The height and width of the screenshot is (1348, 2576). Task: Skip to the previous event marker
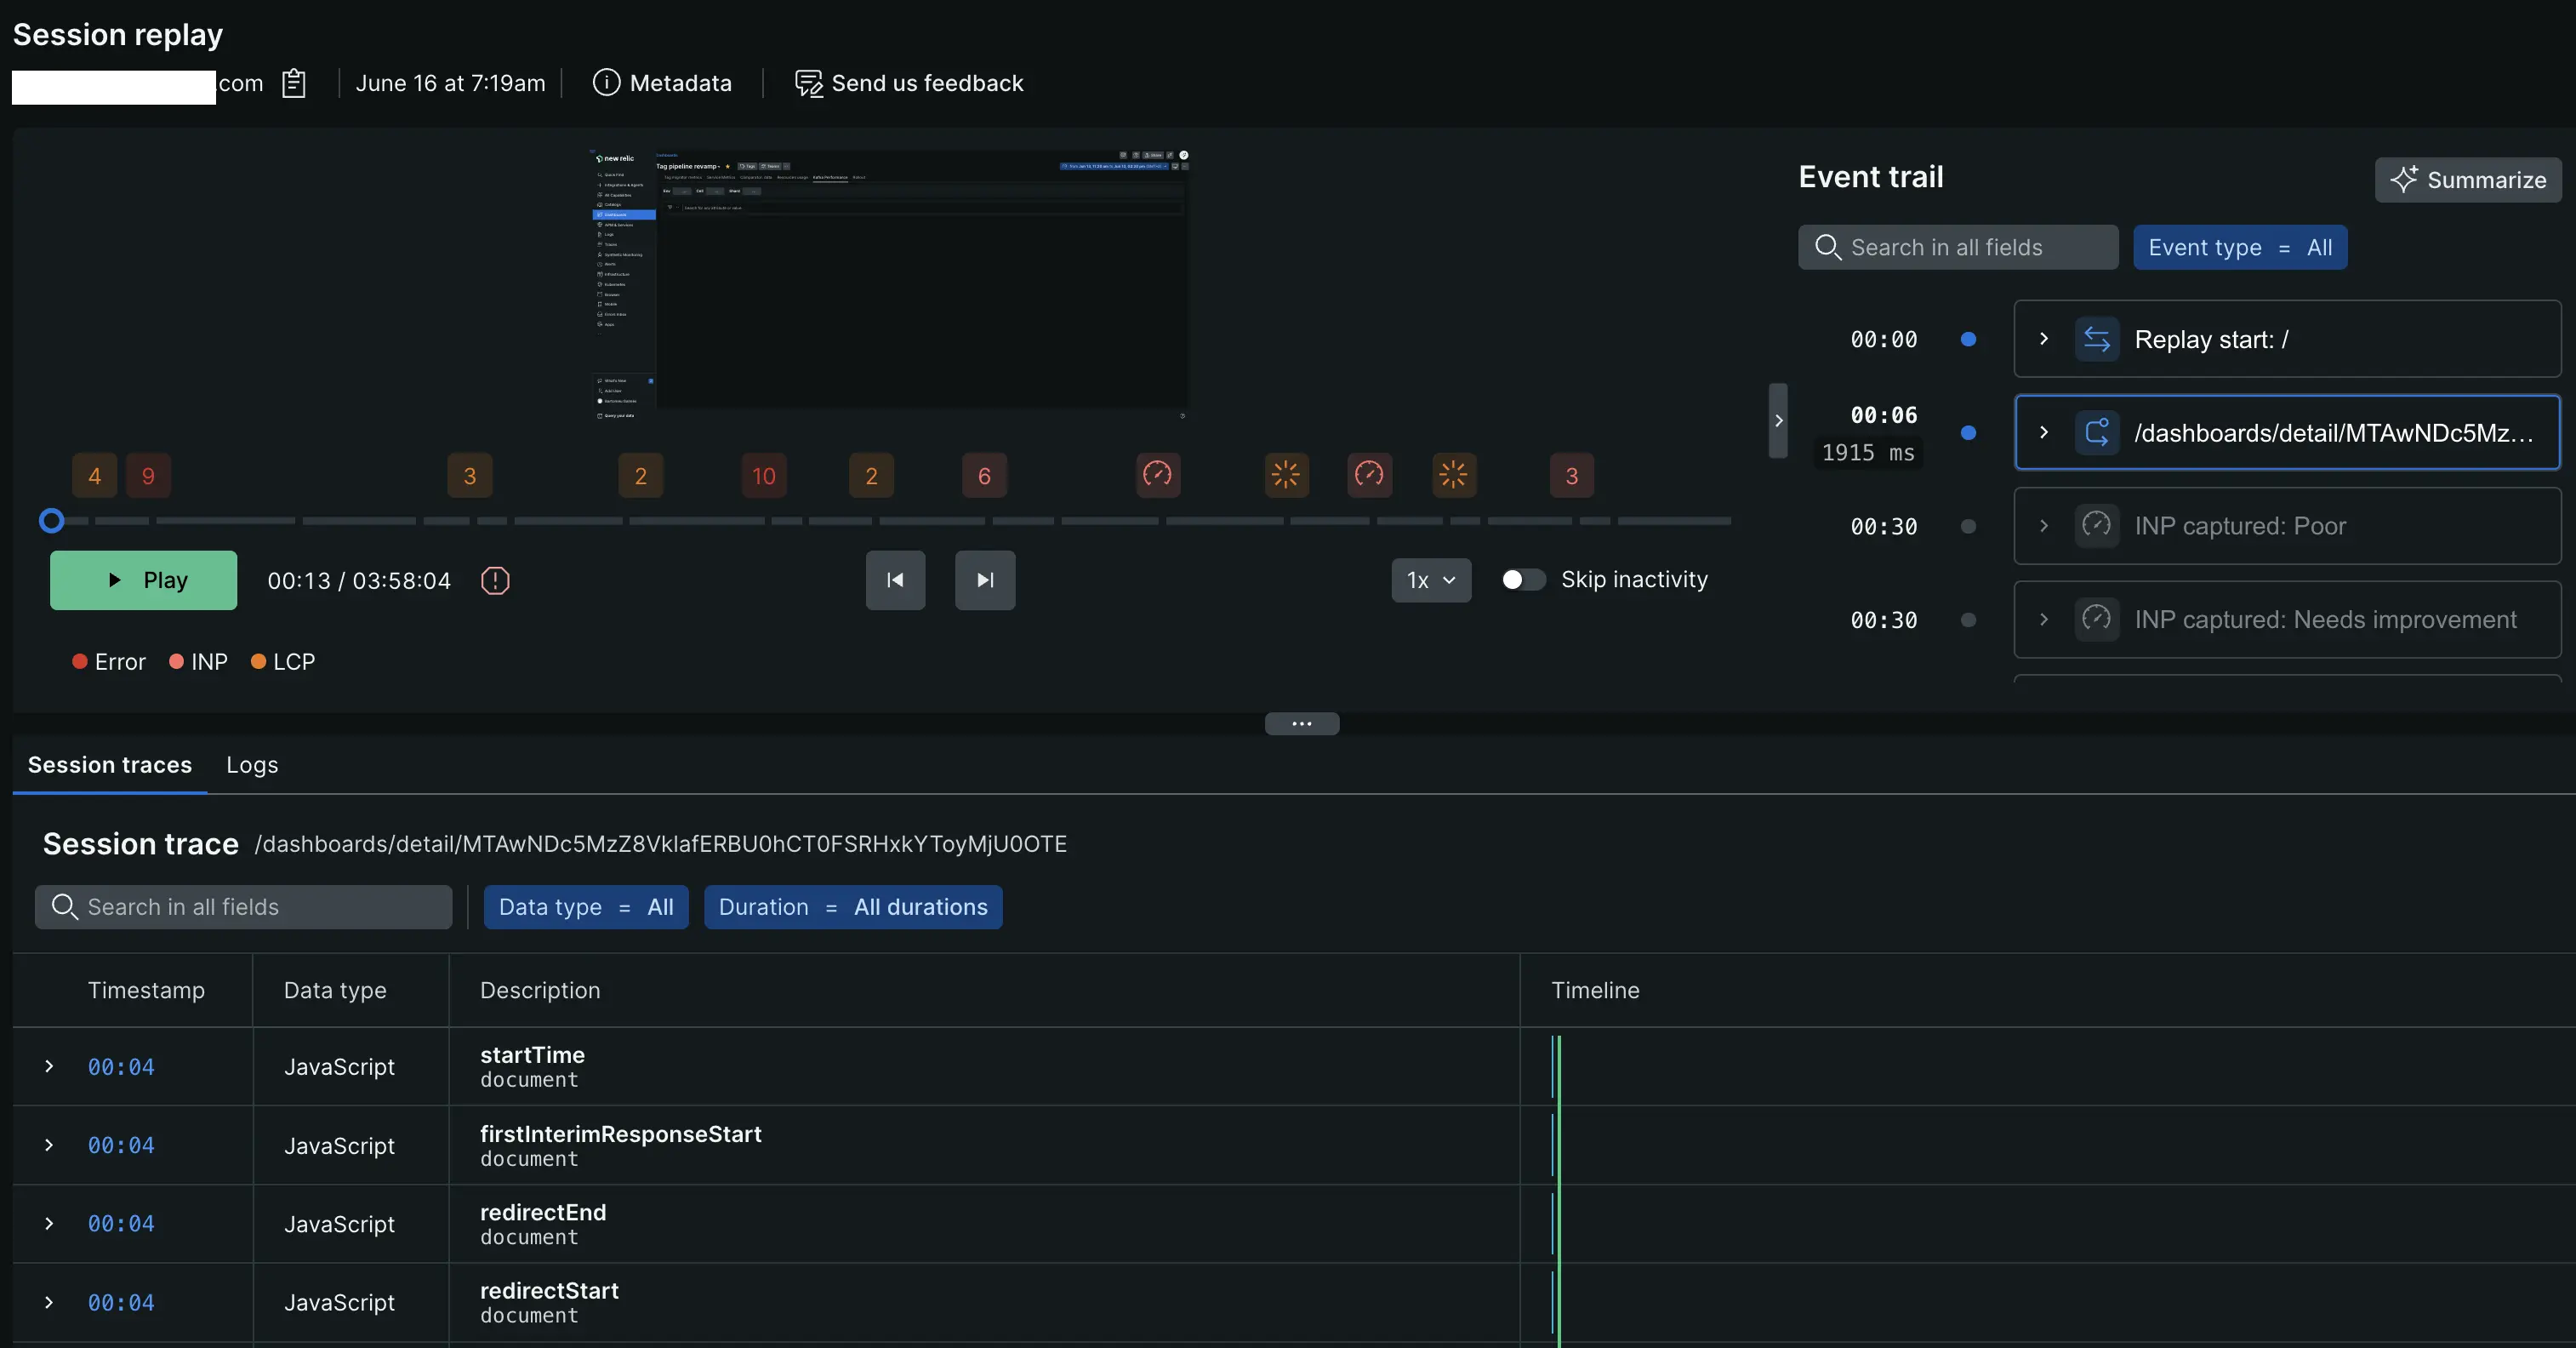point(895,580)
